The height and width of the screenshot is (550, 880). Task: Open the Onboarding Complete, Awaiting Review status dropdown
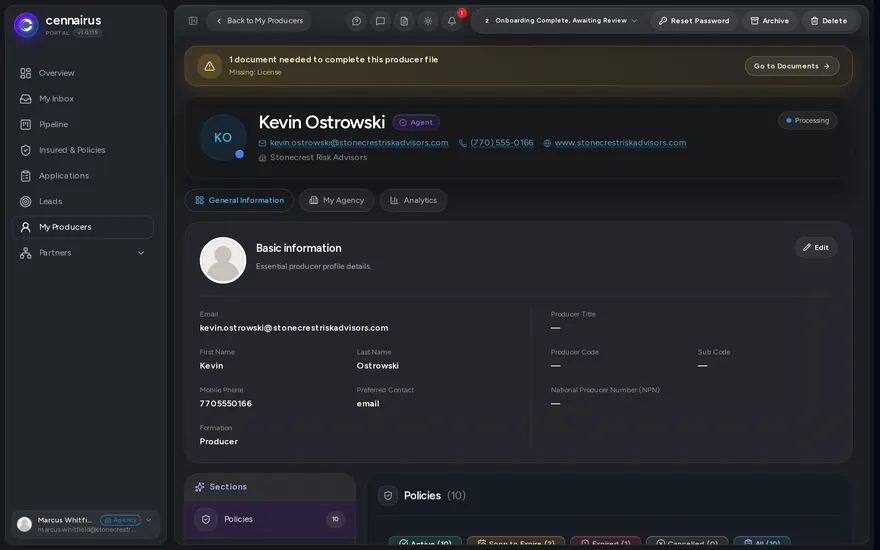(561, 21)
